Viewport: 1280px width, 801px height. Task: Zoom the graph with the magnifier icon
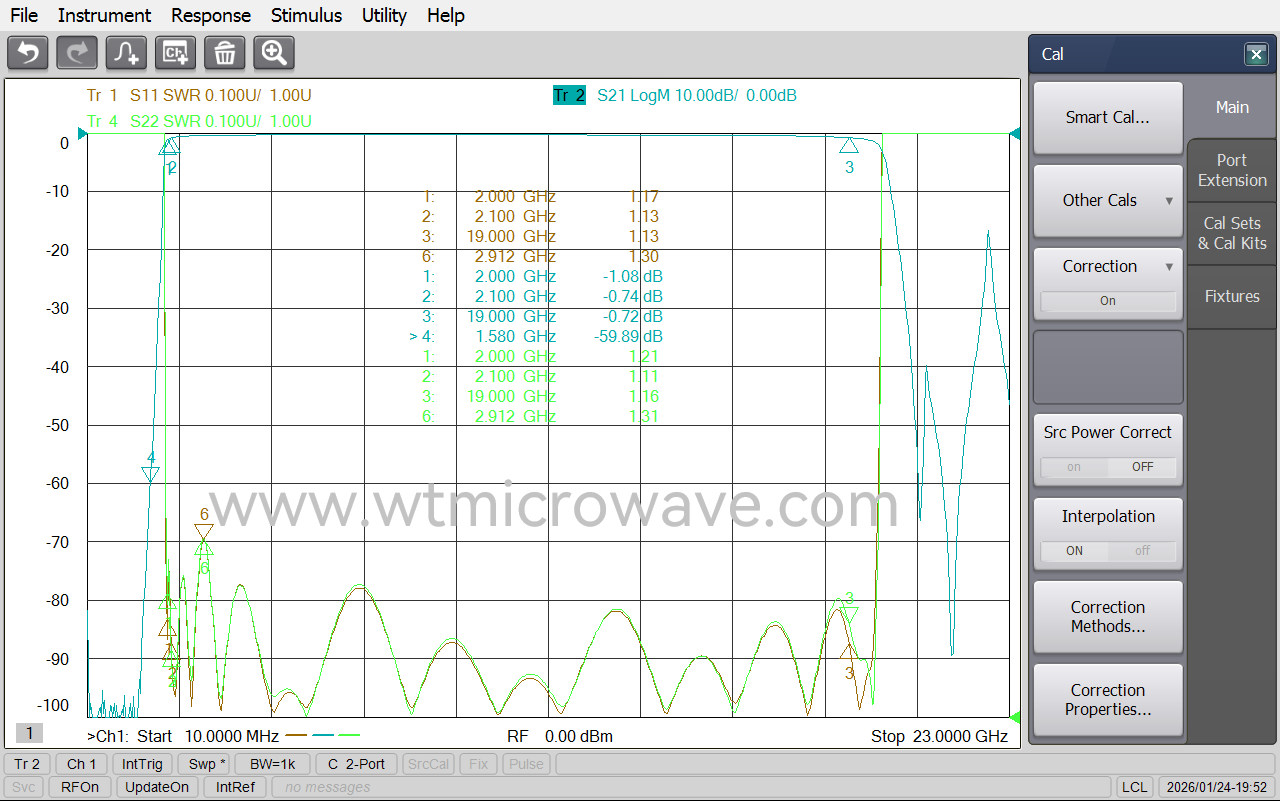click(x=273, y=53)
